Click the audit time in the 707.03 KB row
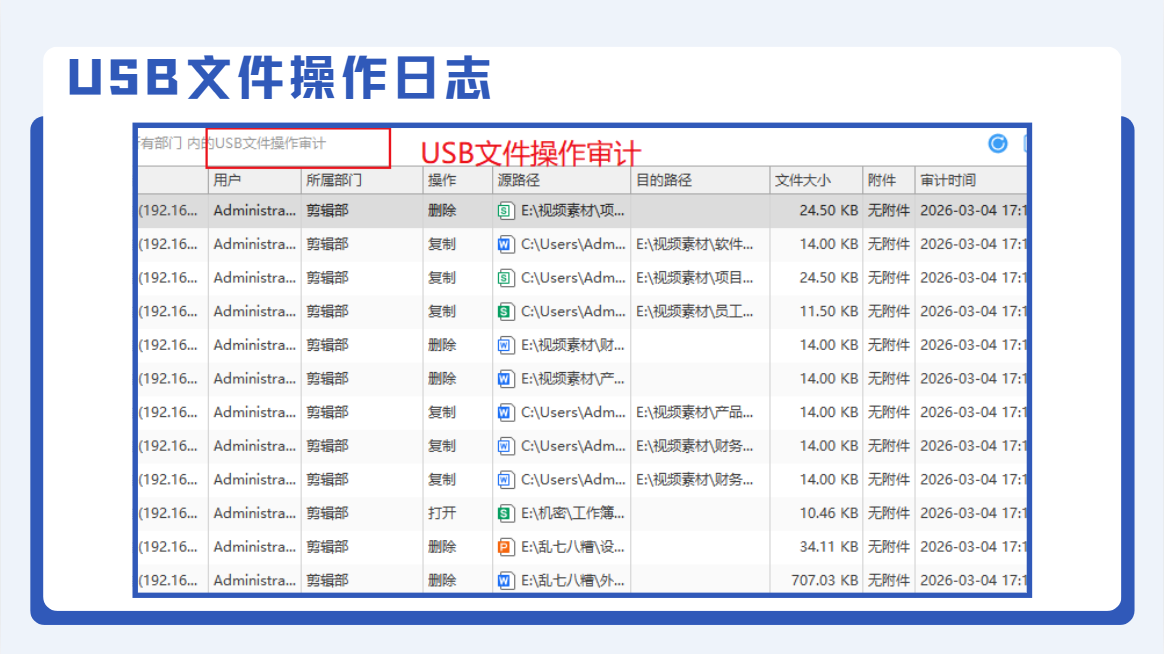Image resolution: width=1164 pixels, height=654 pixels. 973,581
